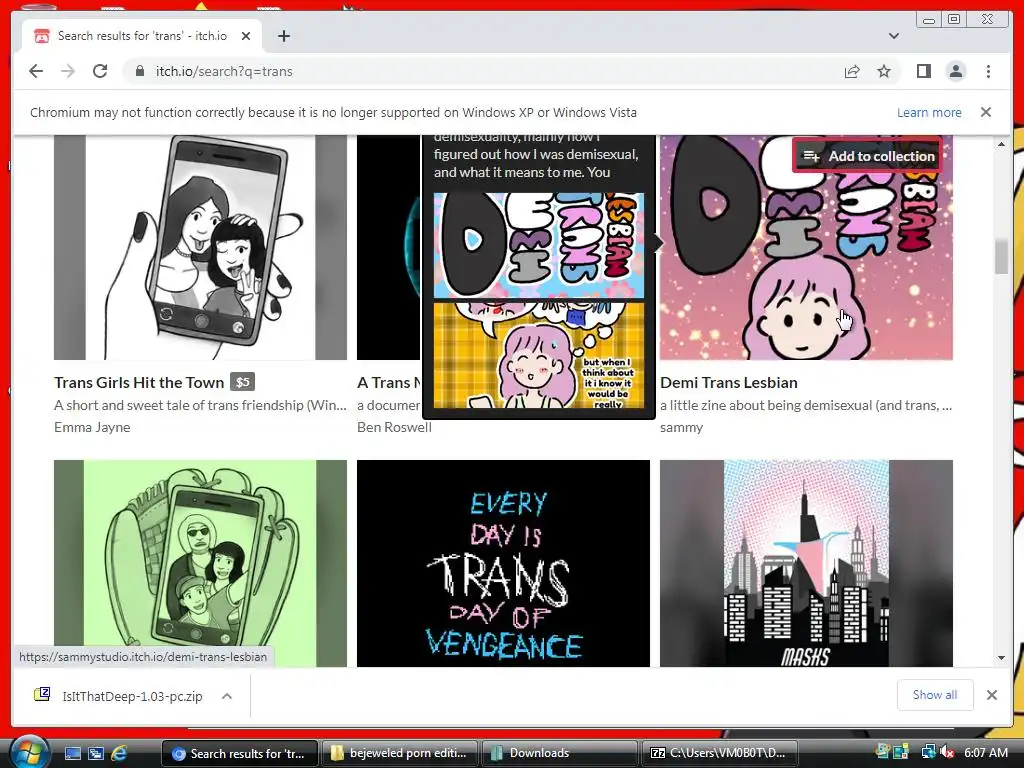Expand the tab search dropdown chevron
Screen dimensions: 1024x768
[x=893, y=36]
